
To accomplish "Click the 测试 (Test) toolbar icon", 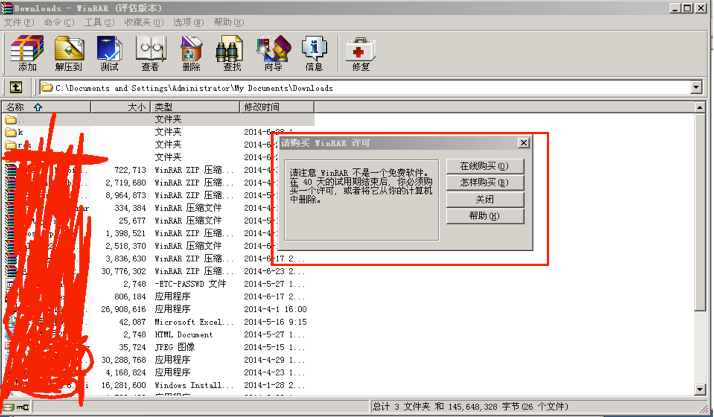I will click(109, 53).
